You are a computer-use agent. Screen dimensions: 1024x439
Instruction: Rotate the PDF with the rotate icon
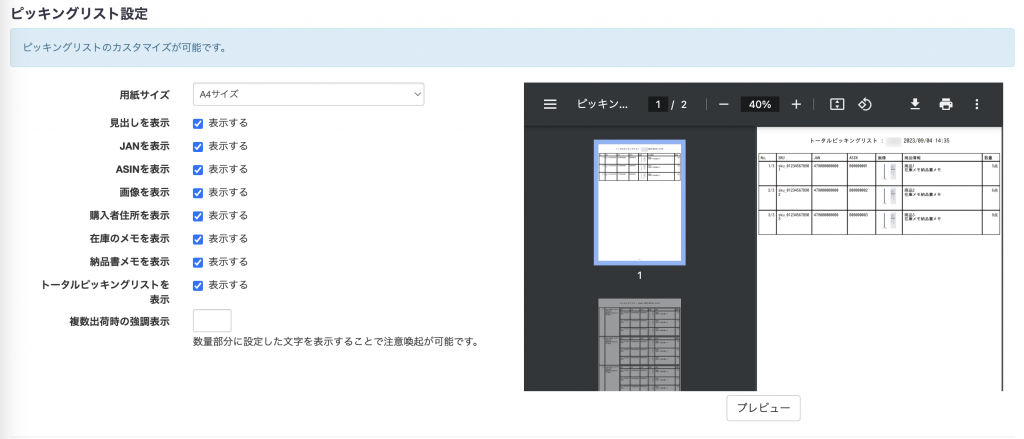865,105
